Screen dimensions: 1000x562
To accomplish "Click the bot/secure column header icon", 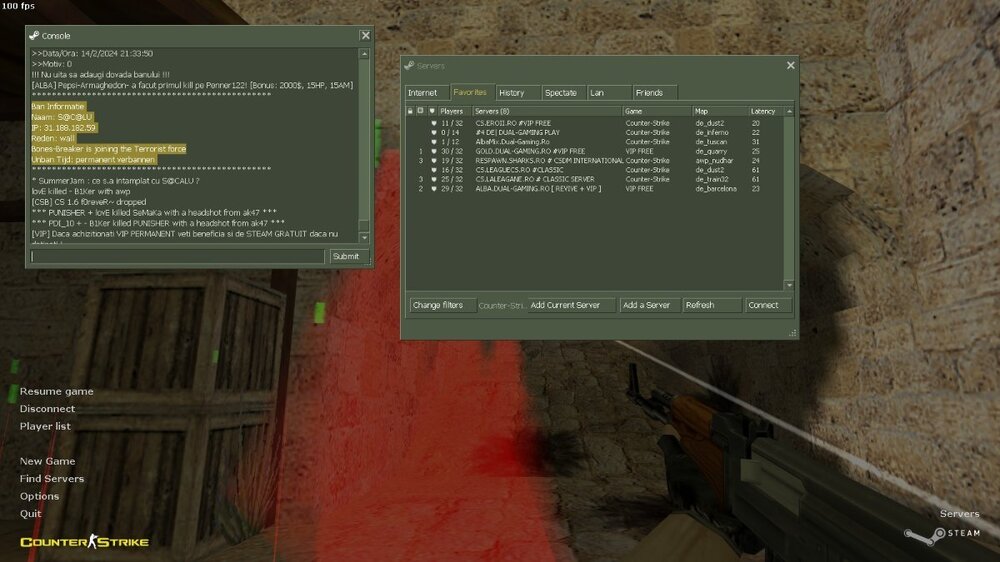I will tap(421, 111).
